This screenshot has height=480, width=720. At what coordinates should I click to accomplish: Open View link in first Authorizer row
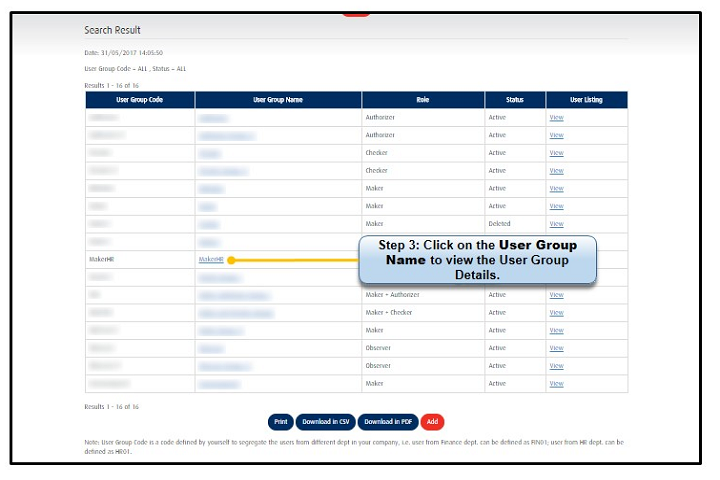point(556,117)
